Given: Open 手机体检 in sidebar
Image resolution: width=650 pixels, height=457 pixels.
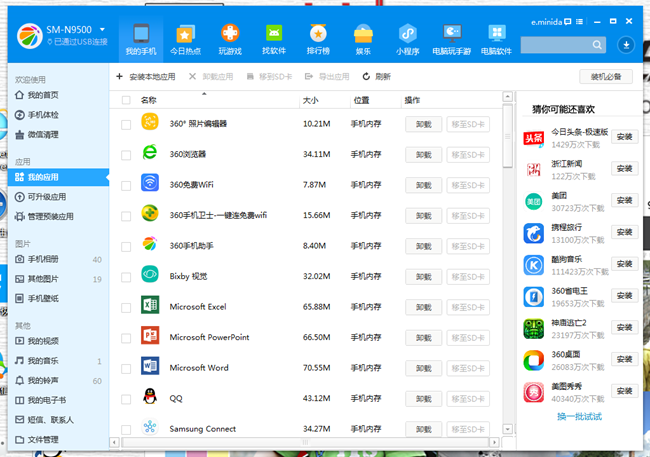Looking at the screenshot, I should coord(36,115).
